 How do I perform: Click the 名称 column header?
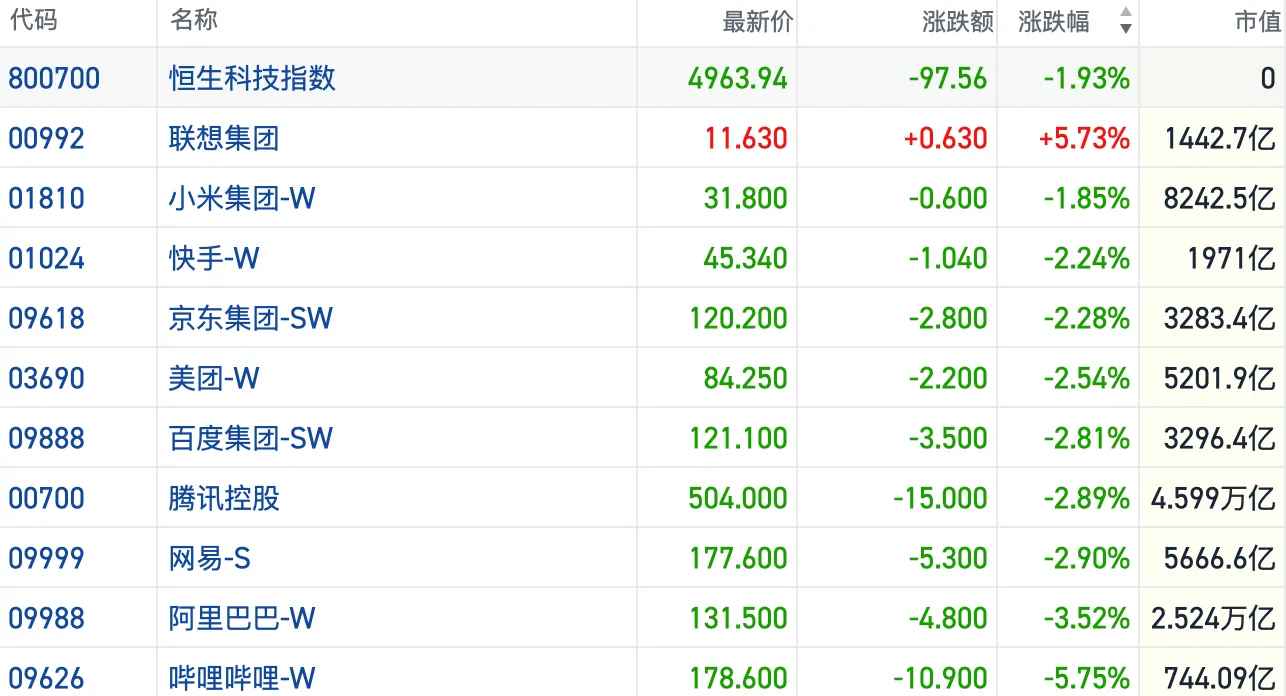[x=194, y=20]
